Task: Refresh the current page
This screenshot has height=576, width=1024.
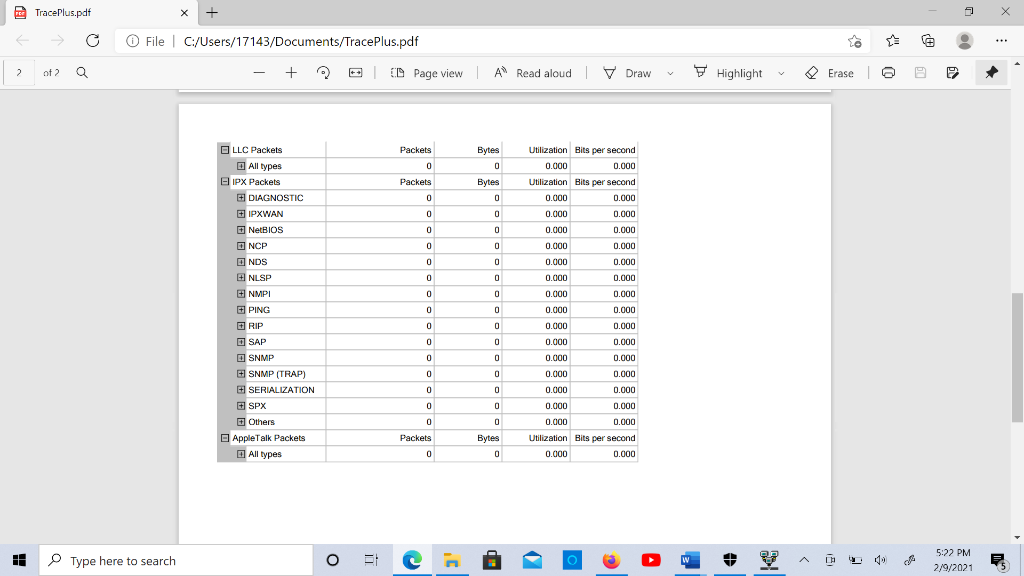Action: point(93,41)
